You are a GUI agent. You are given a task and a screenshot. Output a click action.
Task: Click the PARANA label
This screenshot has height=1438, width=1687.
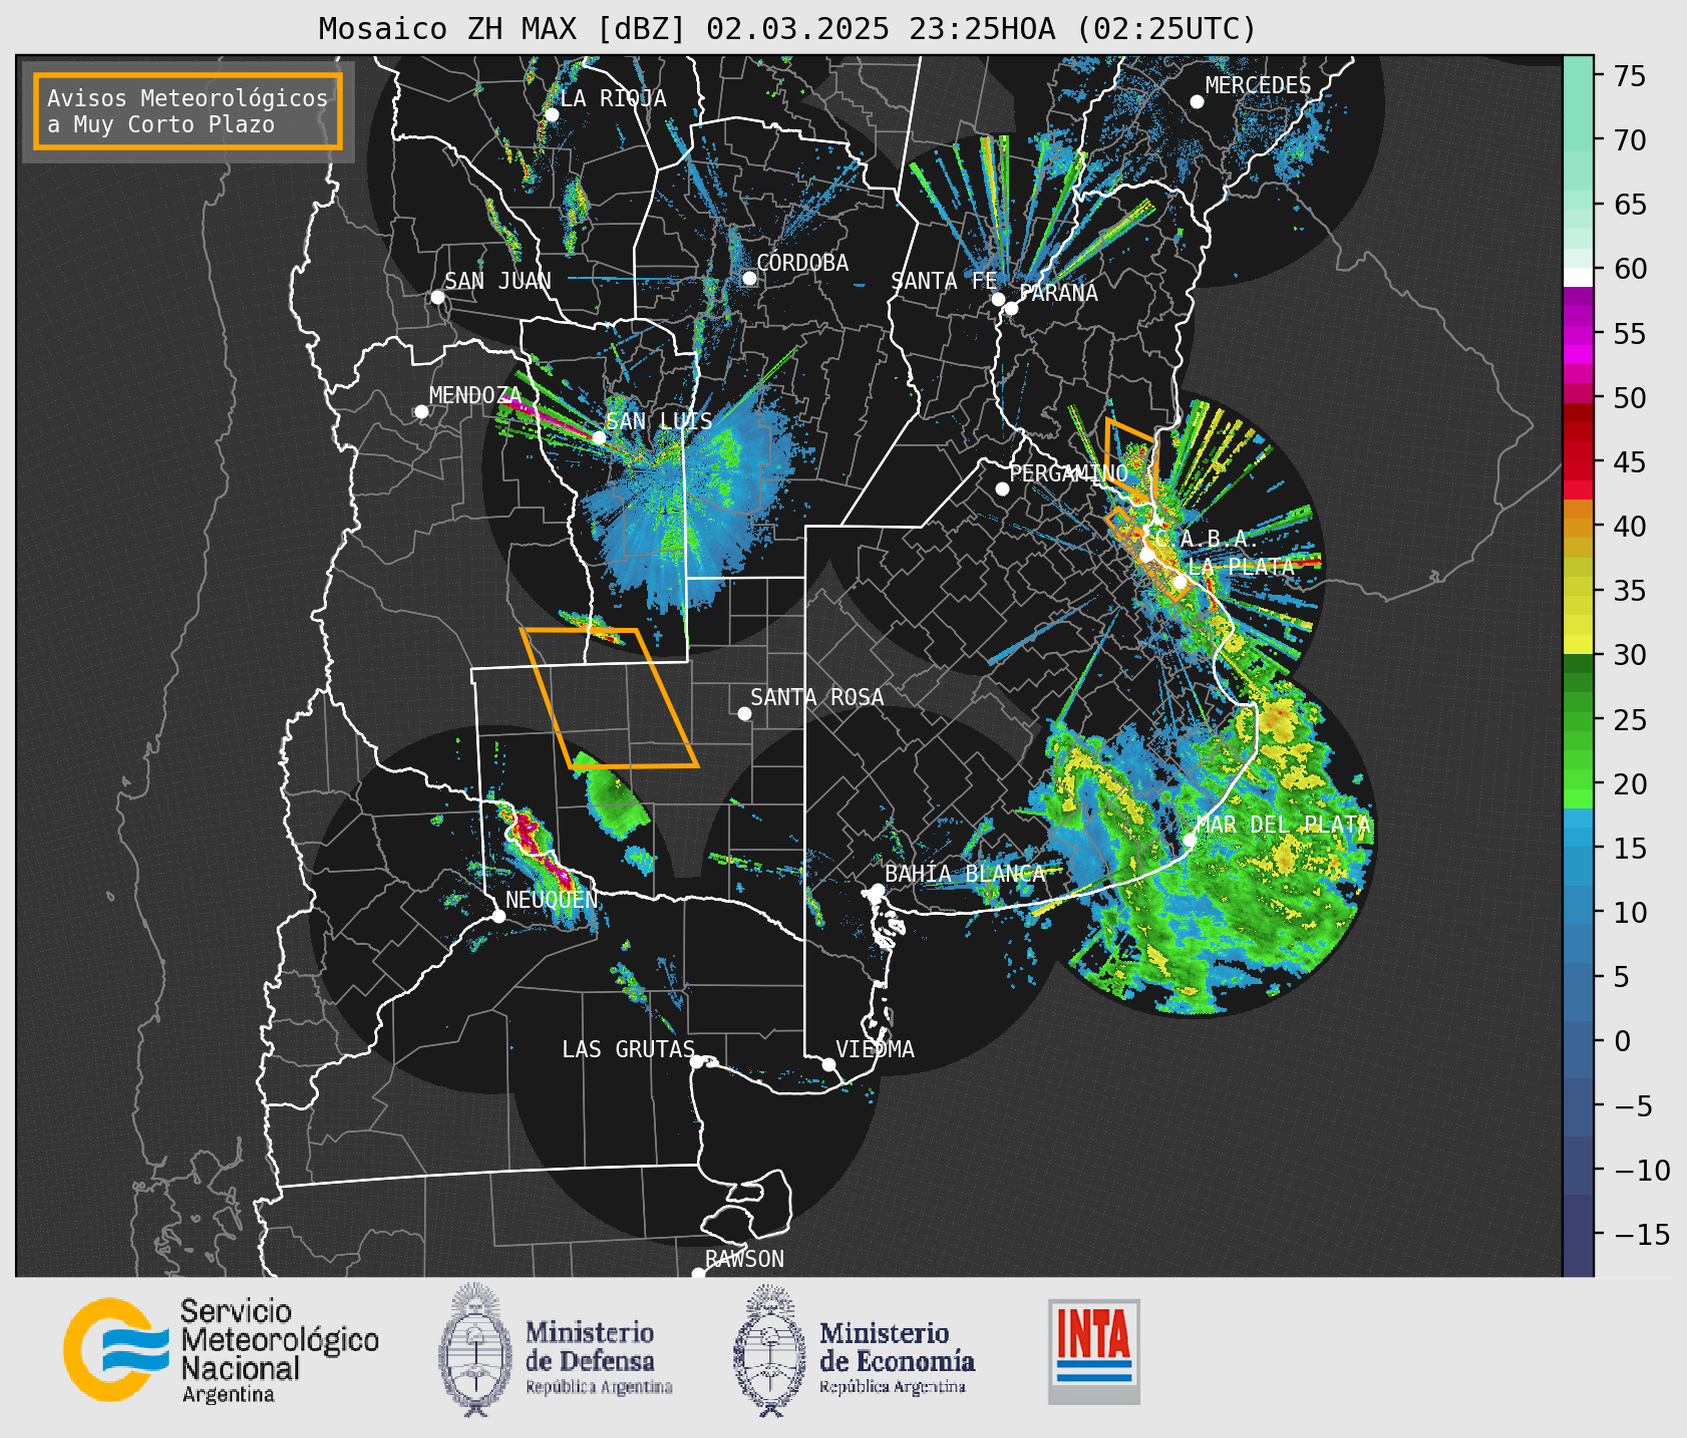1058,293
